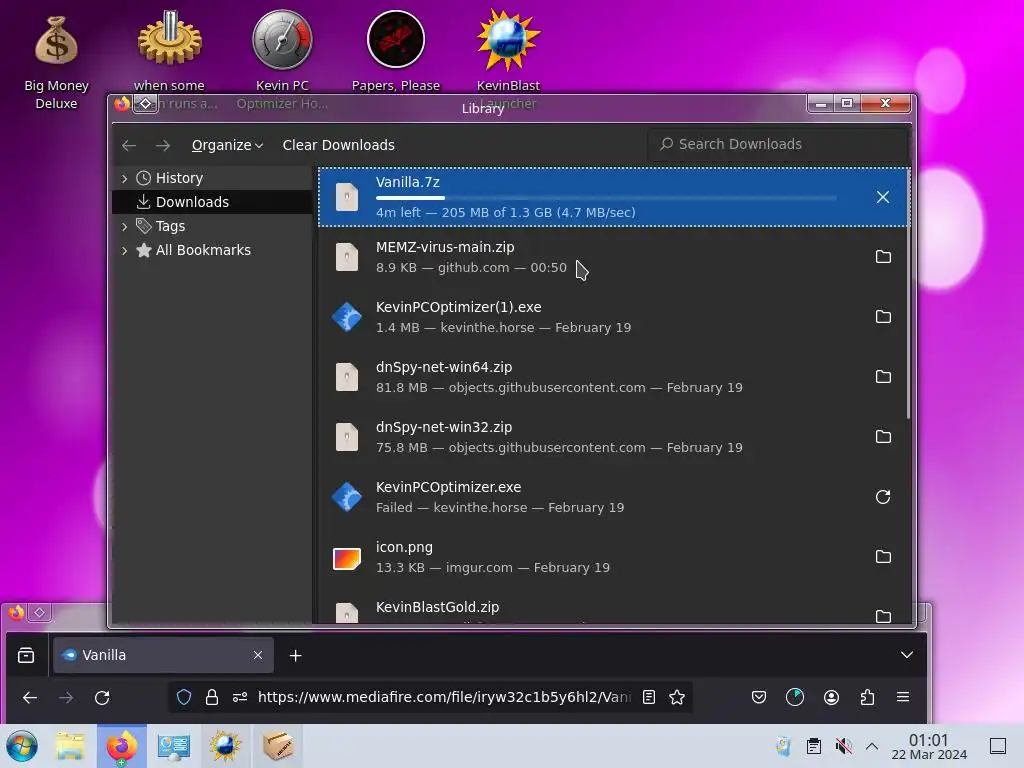This screenshot has width=1024, height=768.
Task: Toggle the muted volume tray icon
Action: pyautogui.click(x=844, y=746)
